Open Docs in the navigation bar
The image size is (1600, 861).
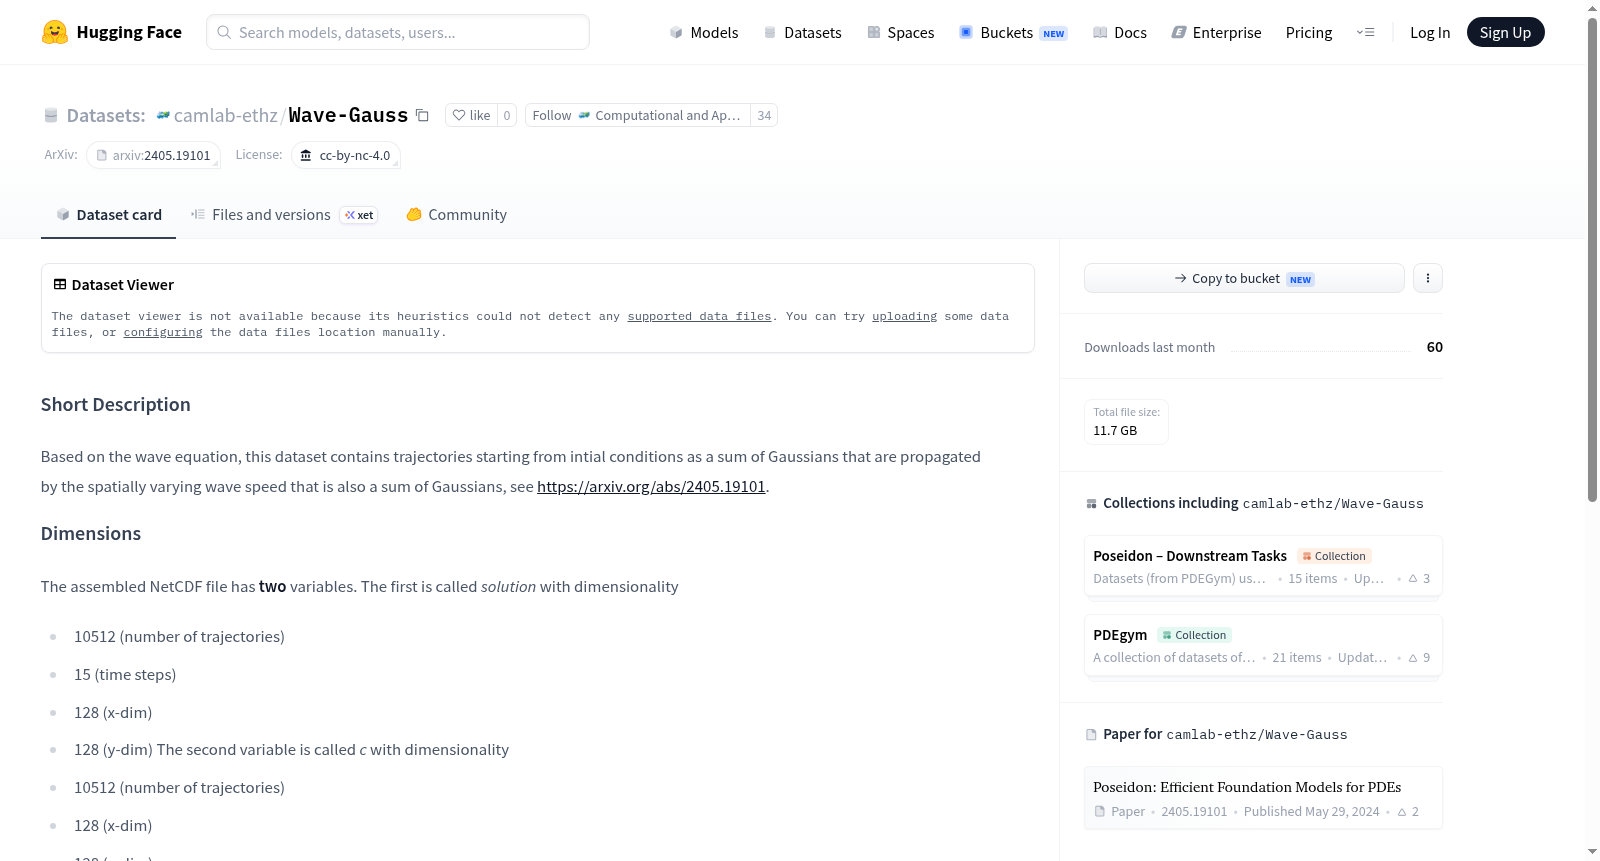tap(1120, 32)
